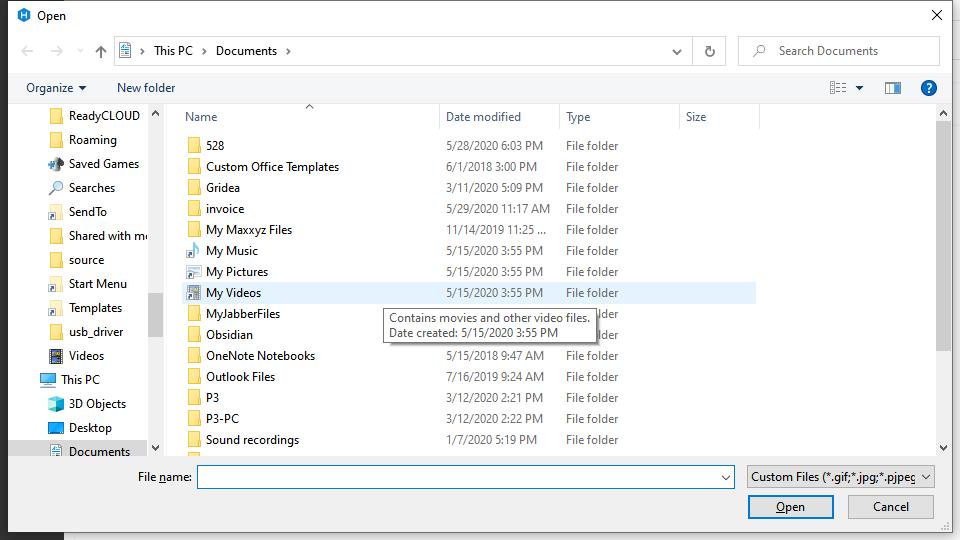960x540 pixels.
Task: Click navigation pane scroll down arrow
Action: click(x=156, y=448)
